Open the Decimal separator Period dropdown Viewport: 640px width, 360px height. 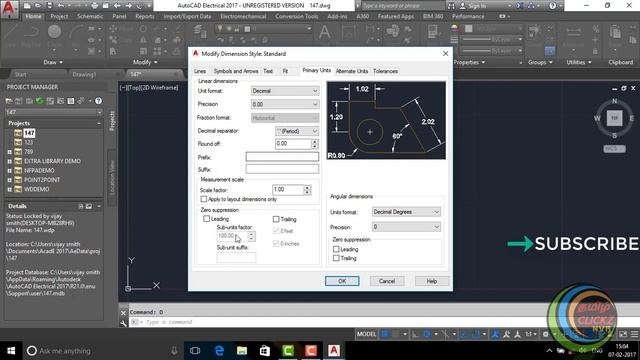tap(297, 131)
